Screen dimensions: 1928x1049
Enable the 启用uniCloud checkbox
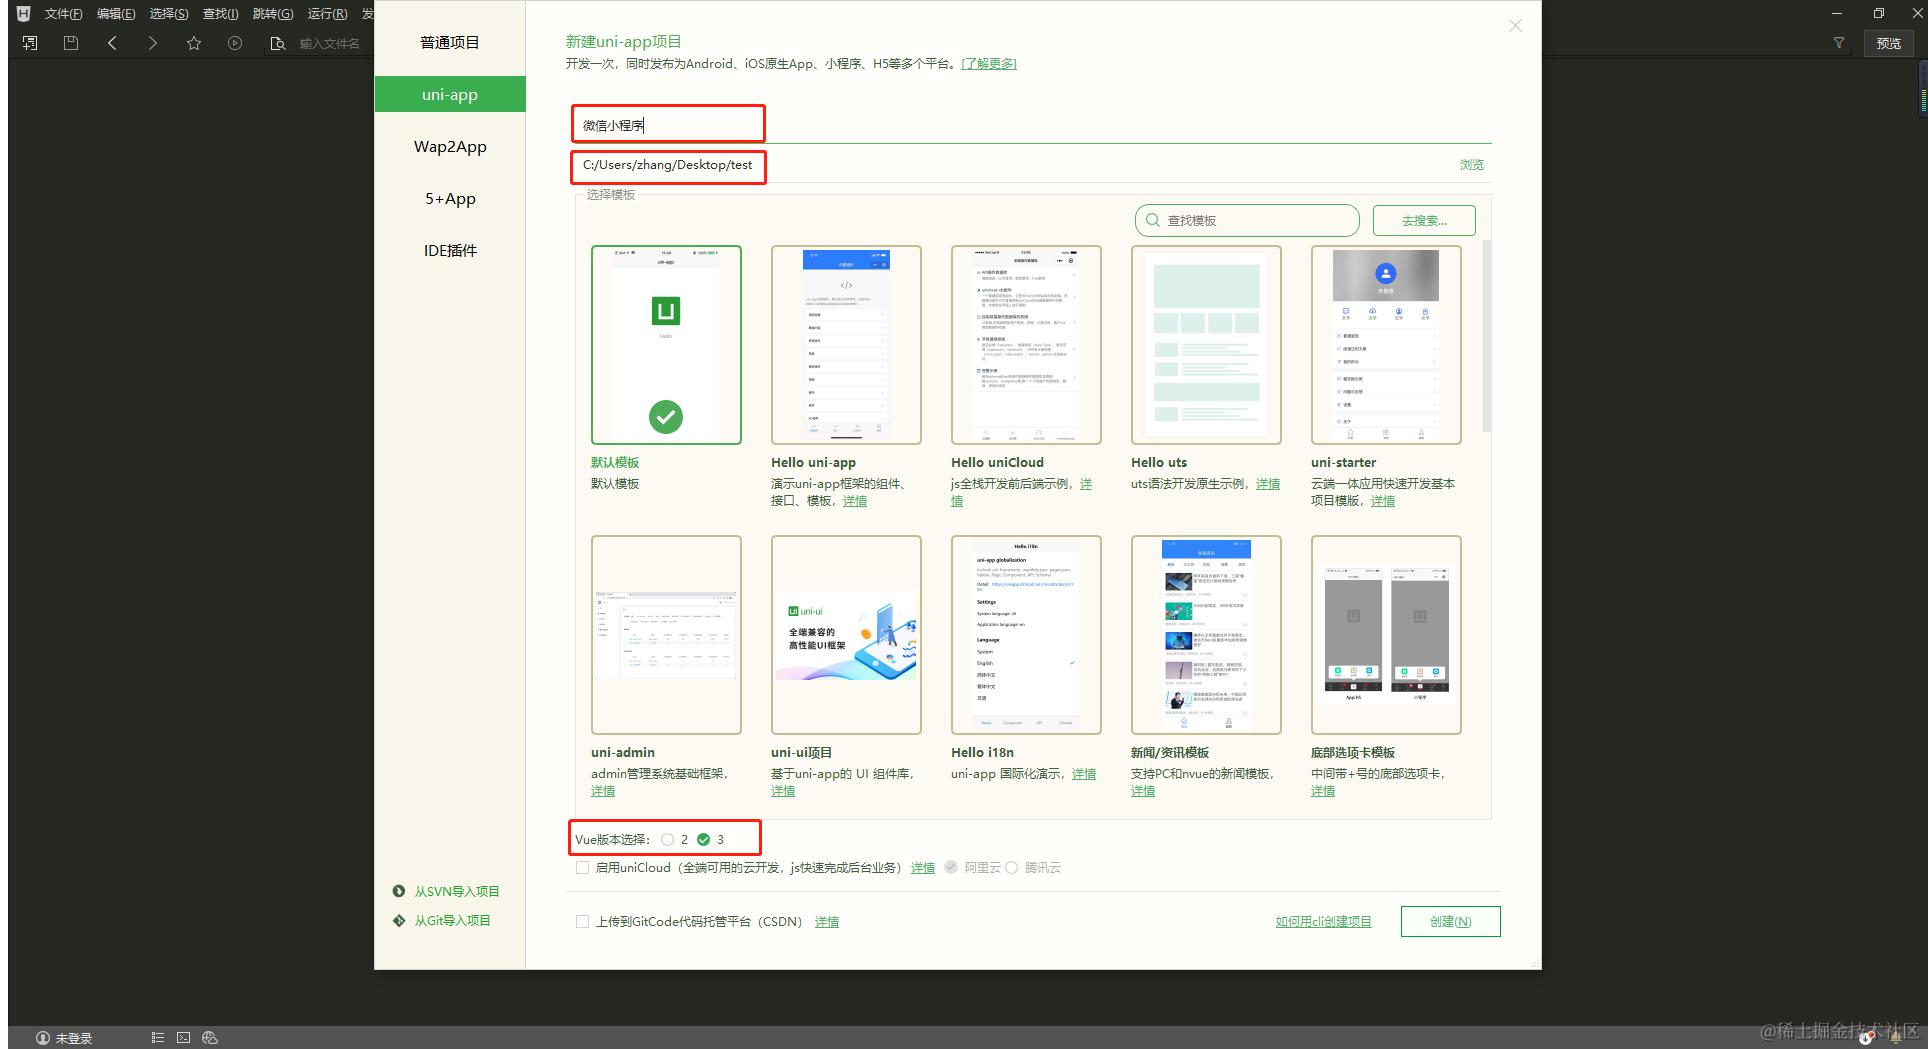click(x=582, y=868)
